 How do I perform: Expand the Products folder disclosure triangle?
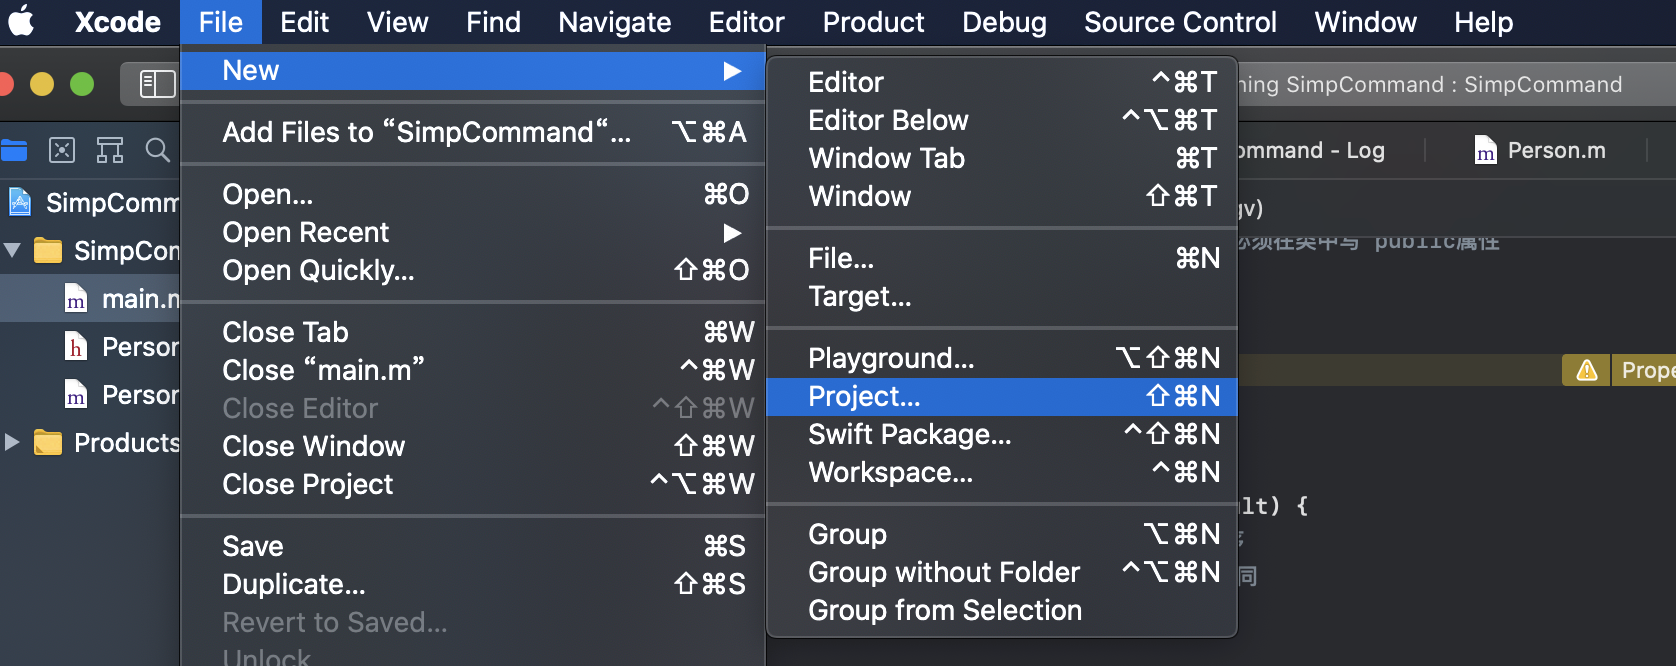pyautogui.click(x=13, y=442)
